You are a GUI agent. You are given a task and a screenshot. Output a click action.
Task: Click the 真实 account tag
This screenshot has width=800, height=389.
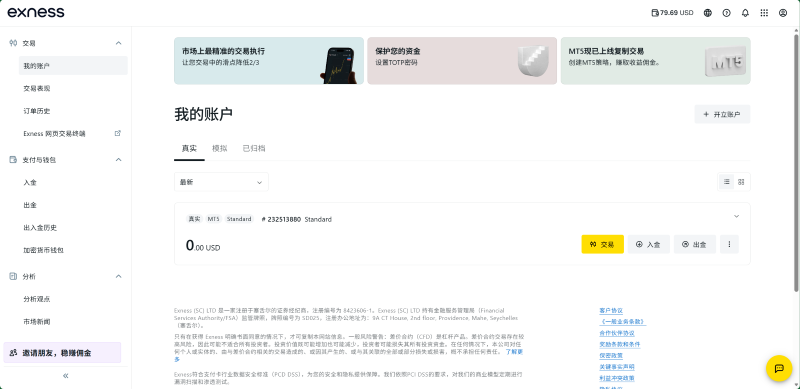[x=194, y=219]
